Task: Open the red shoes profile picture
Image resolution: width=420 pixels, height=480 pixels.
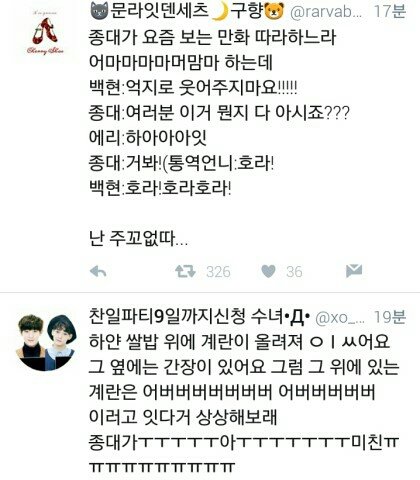Action: point(45,34)
